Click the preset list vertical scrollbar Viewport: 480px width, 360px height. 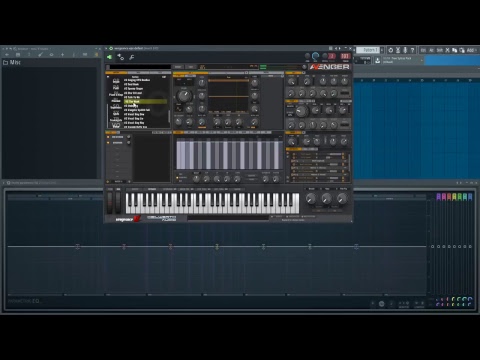point(169,116)
